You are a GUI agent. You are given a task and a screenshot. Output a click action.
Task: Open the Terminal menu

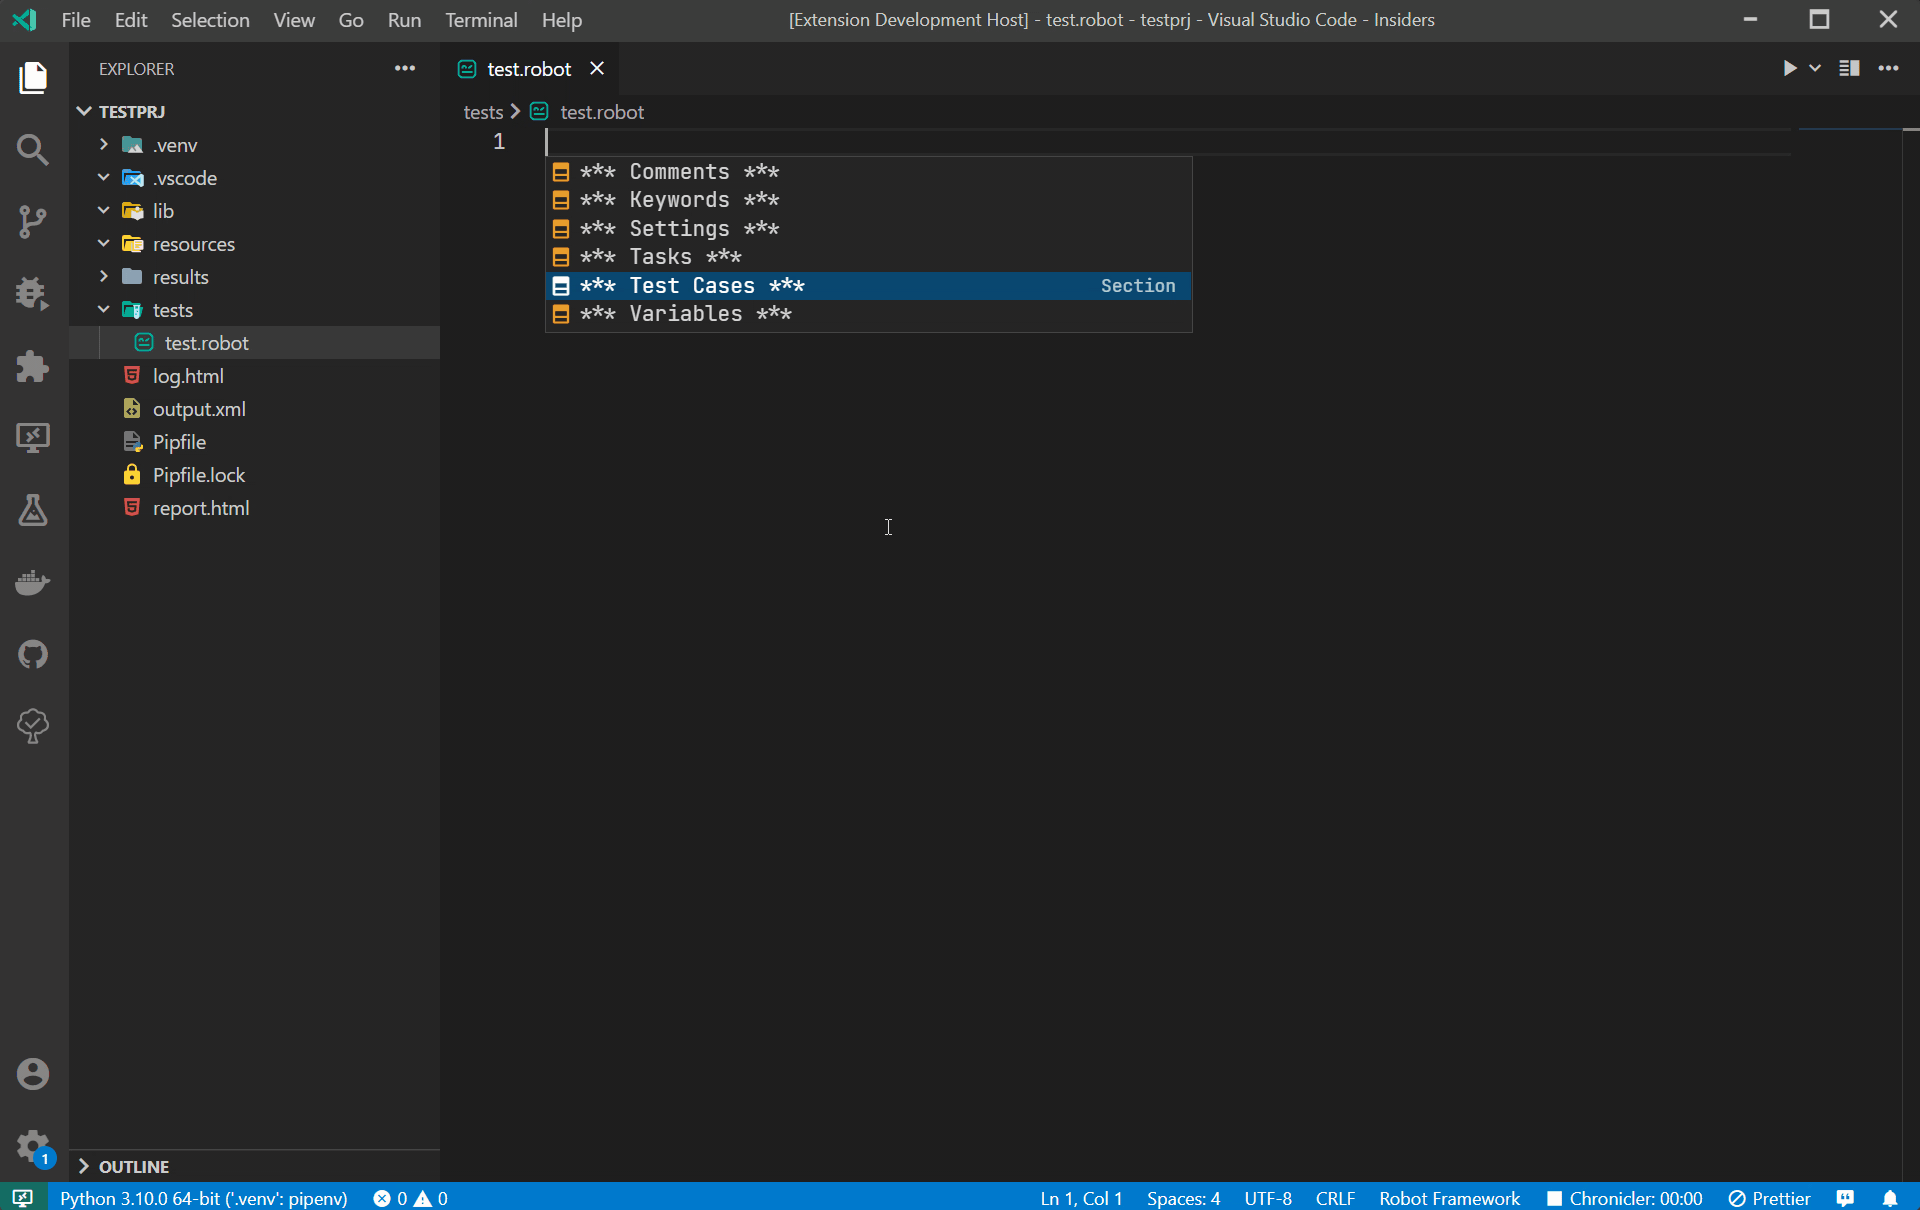(x=481, y=20)
